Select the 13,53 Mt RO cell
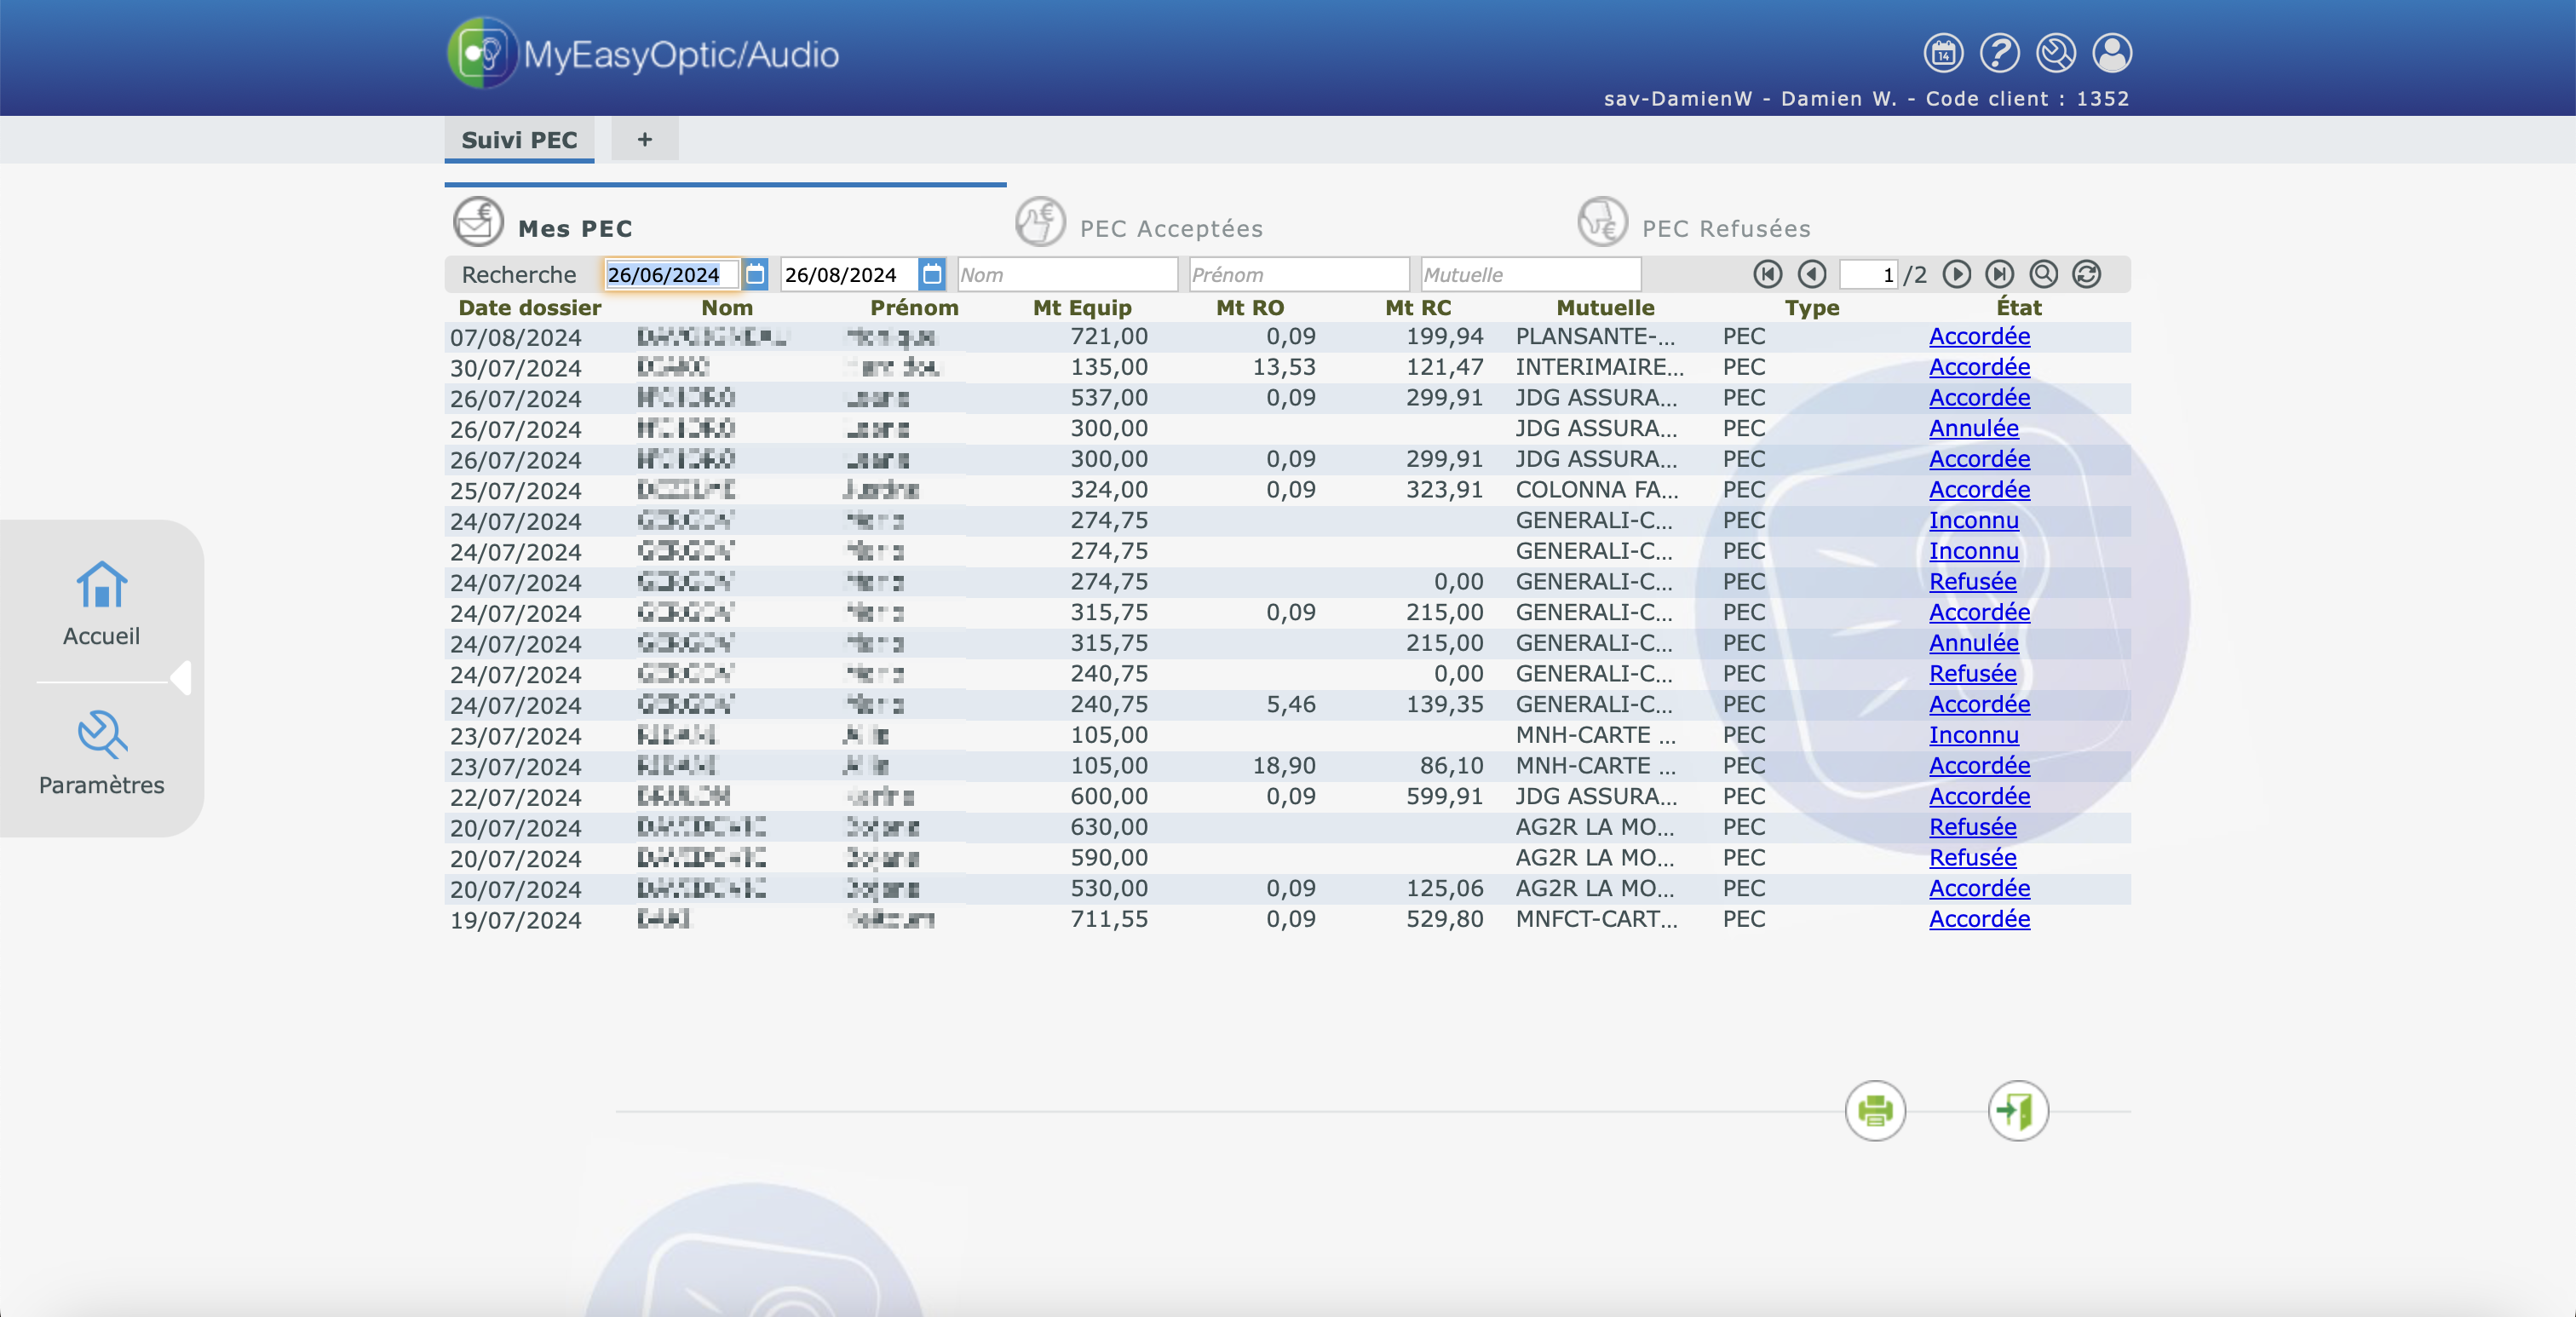This screenshot has height=1317, width=2576. 1284,368
